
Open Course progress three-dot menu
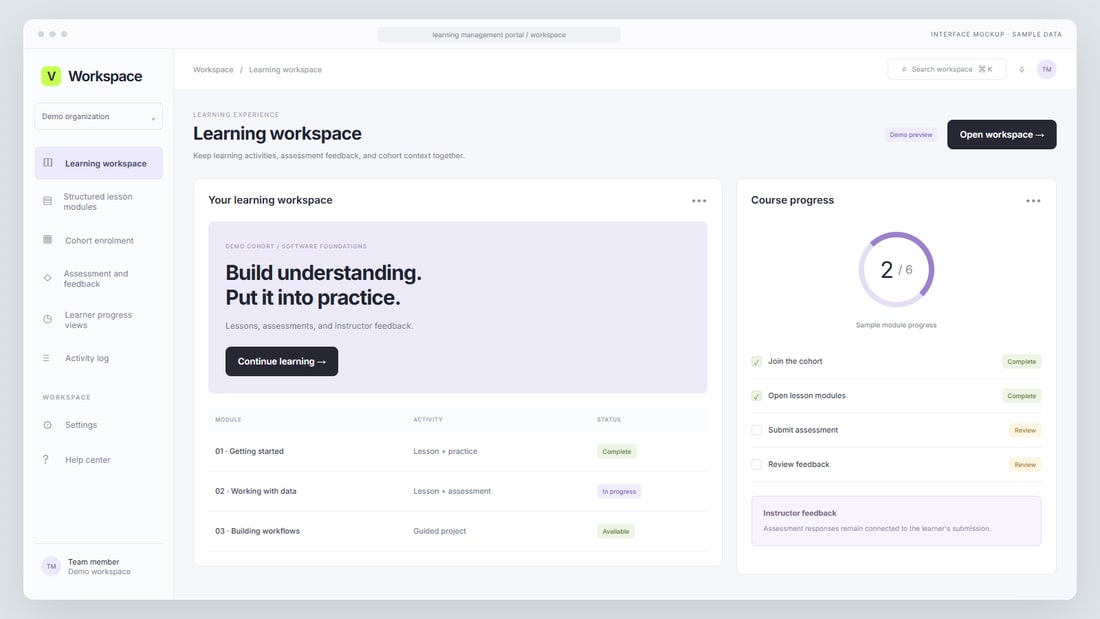coord(1033,201)
